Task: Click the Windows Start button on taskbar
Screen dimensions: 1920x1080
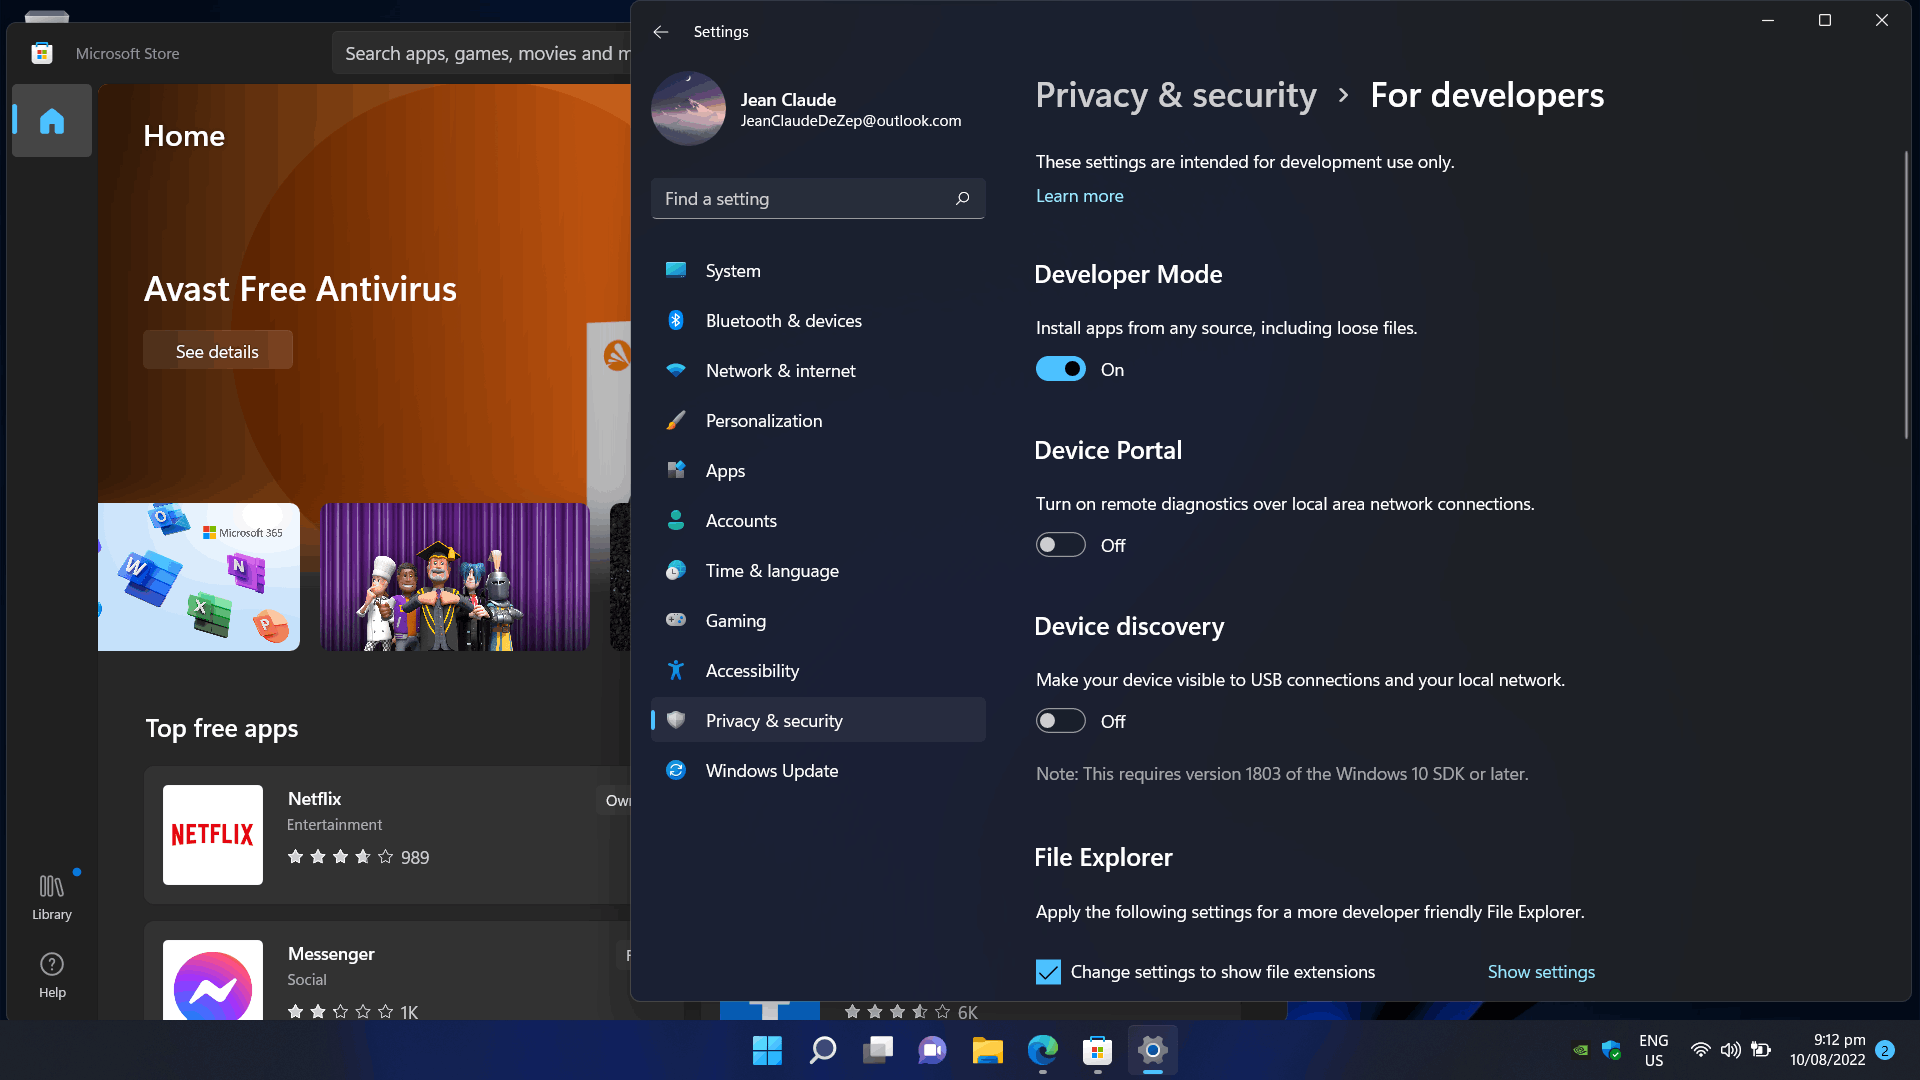Action: pyautogui.click(x=767, y=1050)
